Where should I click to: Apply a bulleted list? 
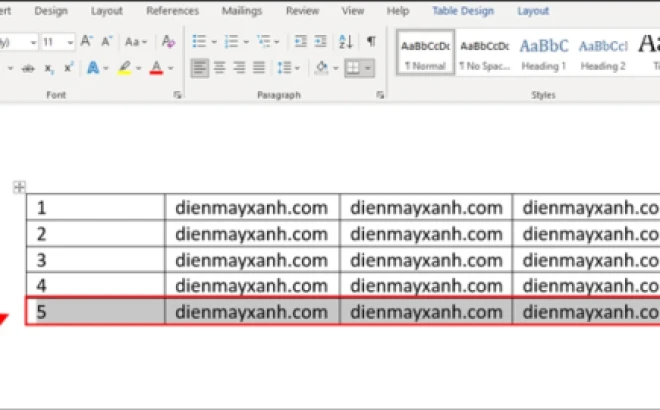coord(199,42)
